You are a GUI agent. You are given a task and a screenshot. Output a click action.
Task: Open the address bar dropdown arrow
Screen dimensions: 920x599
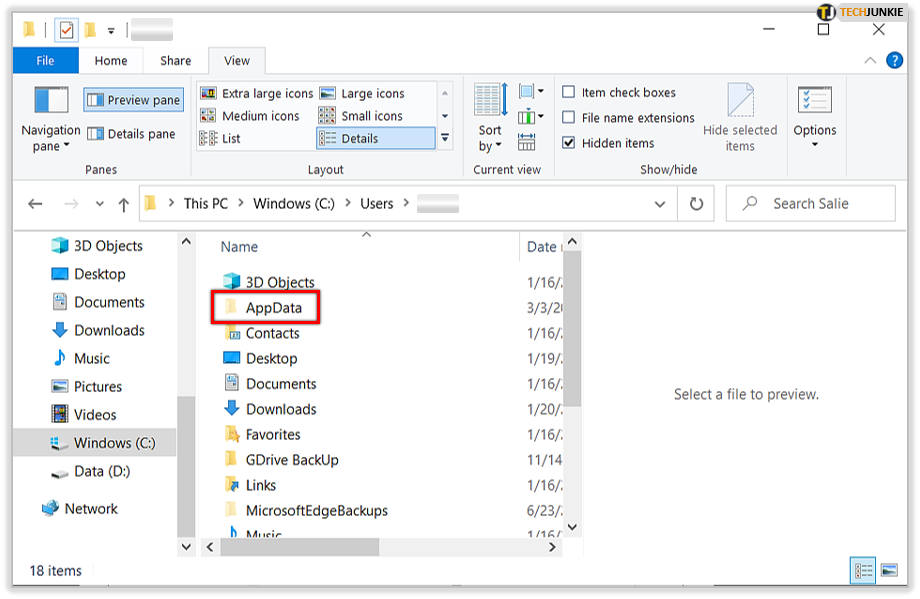pos(660,203)
